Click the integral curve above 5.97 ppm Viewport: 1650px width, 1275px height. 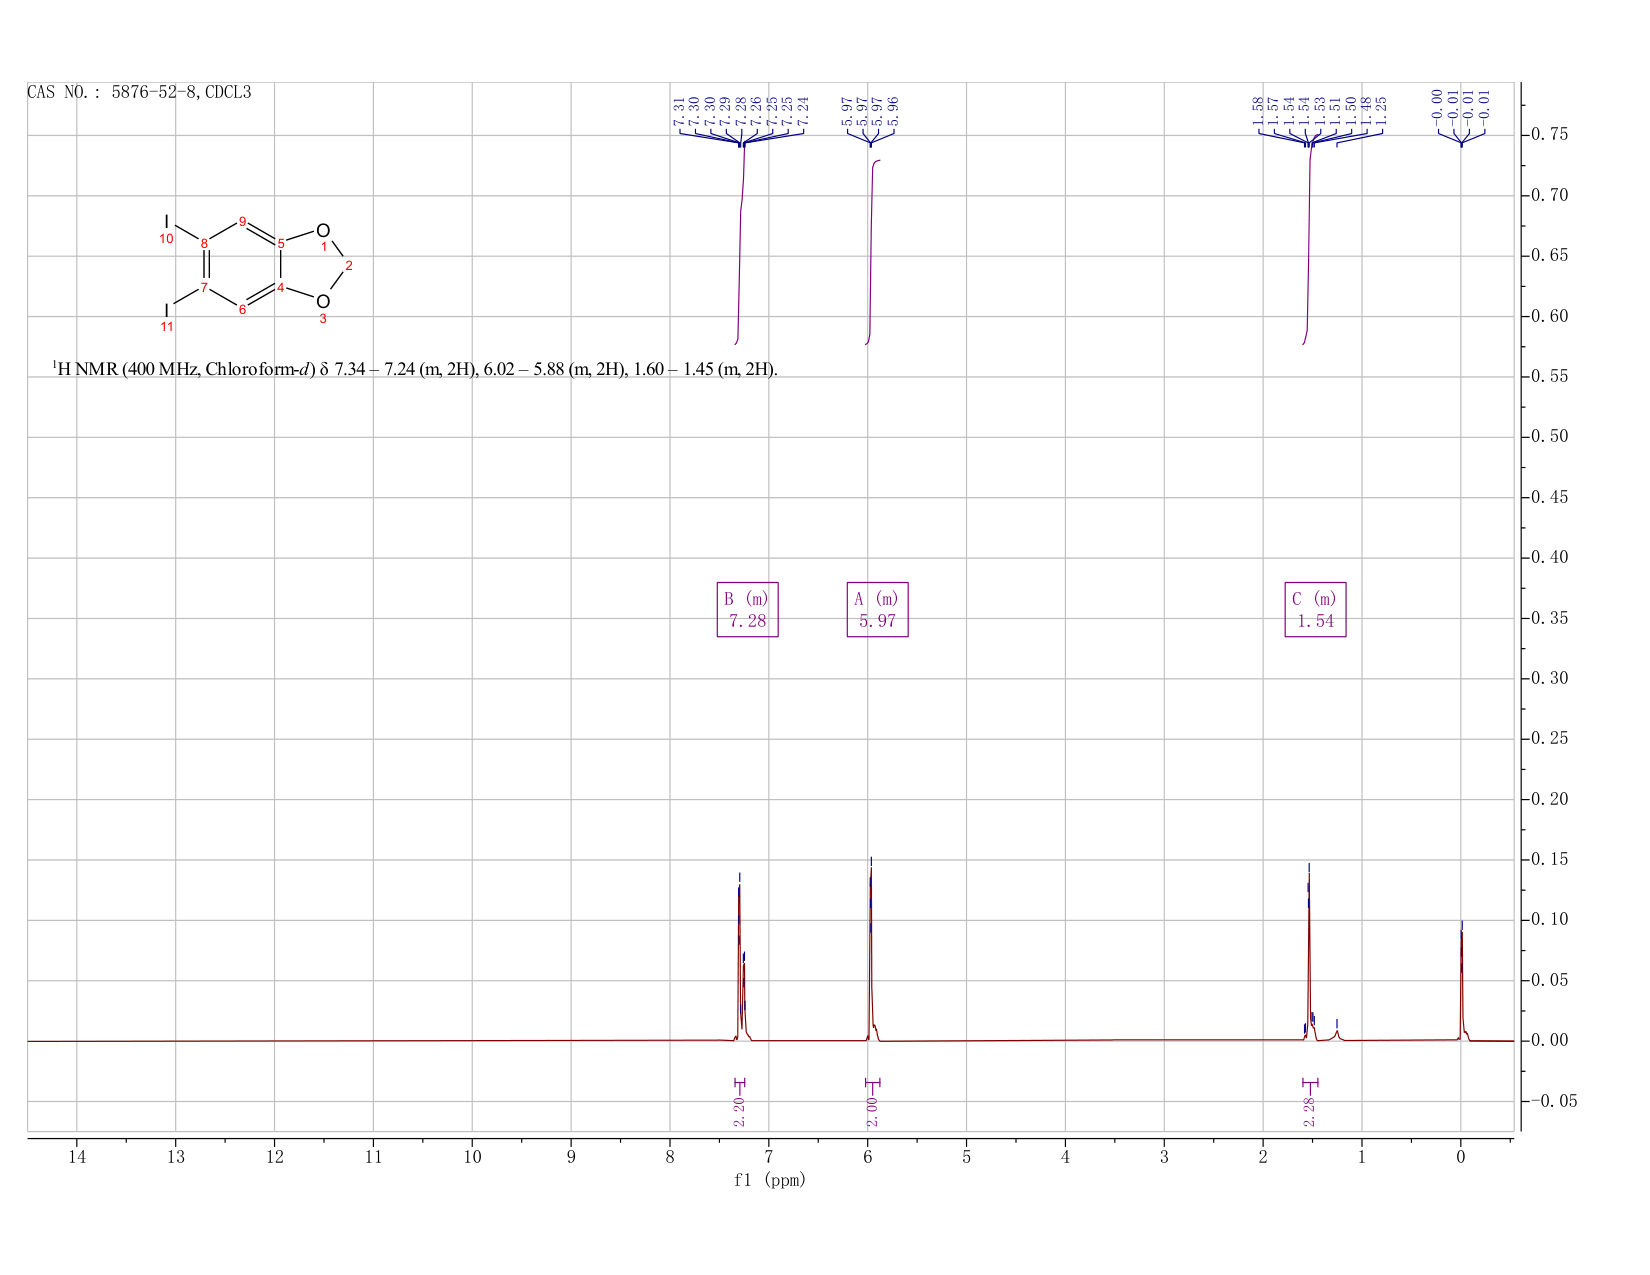point(871,250)
